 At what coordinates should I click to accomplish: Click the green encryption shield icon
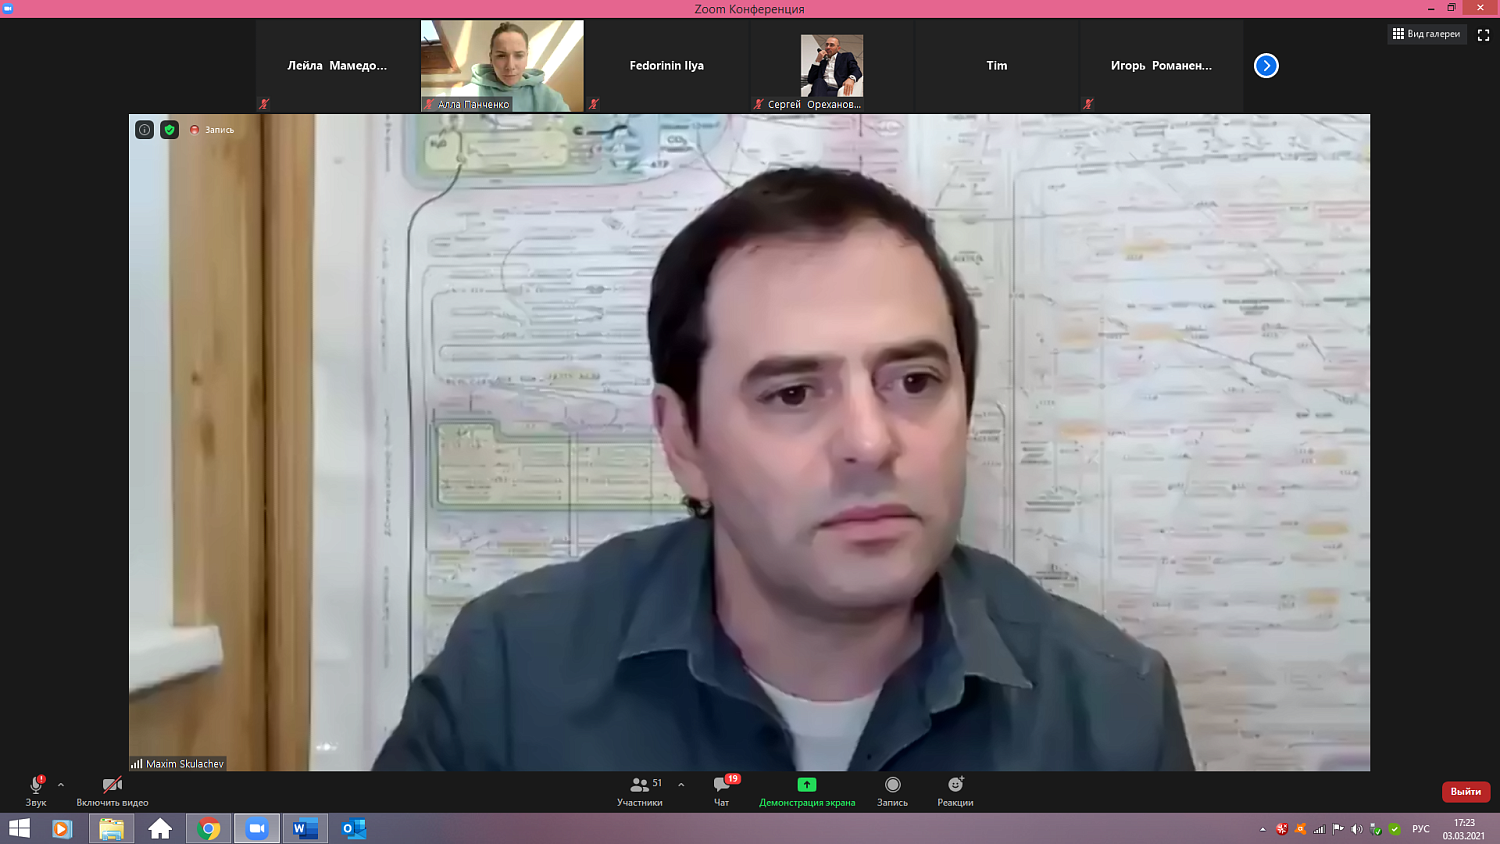point(170,130)
